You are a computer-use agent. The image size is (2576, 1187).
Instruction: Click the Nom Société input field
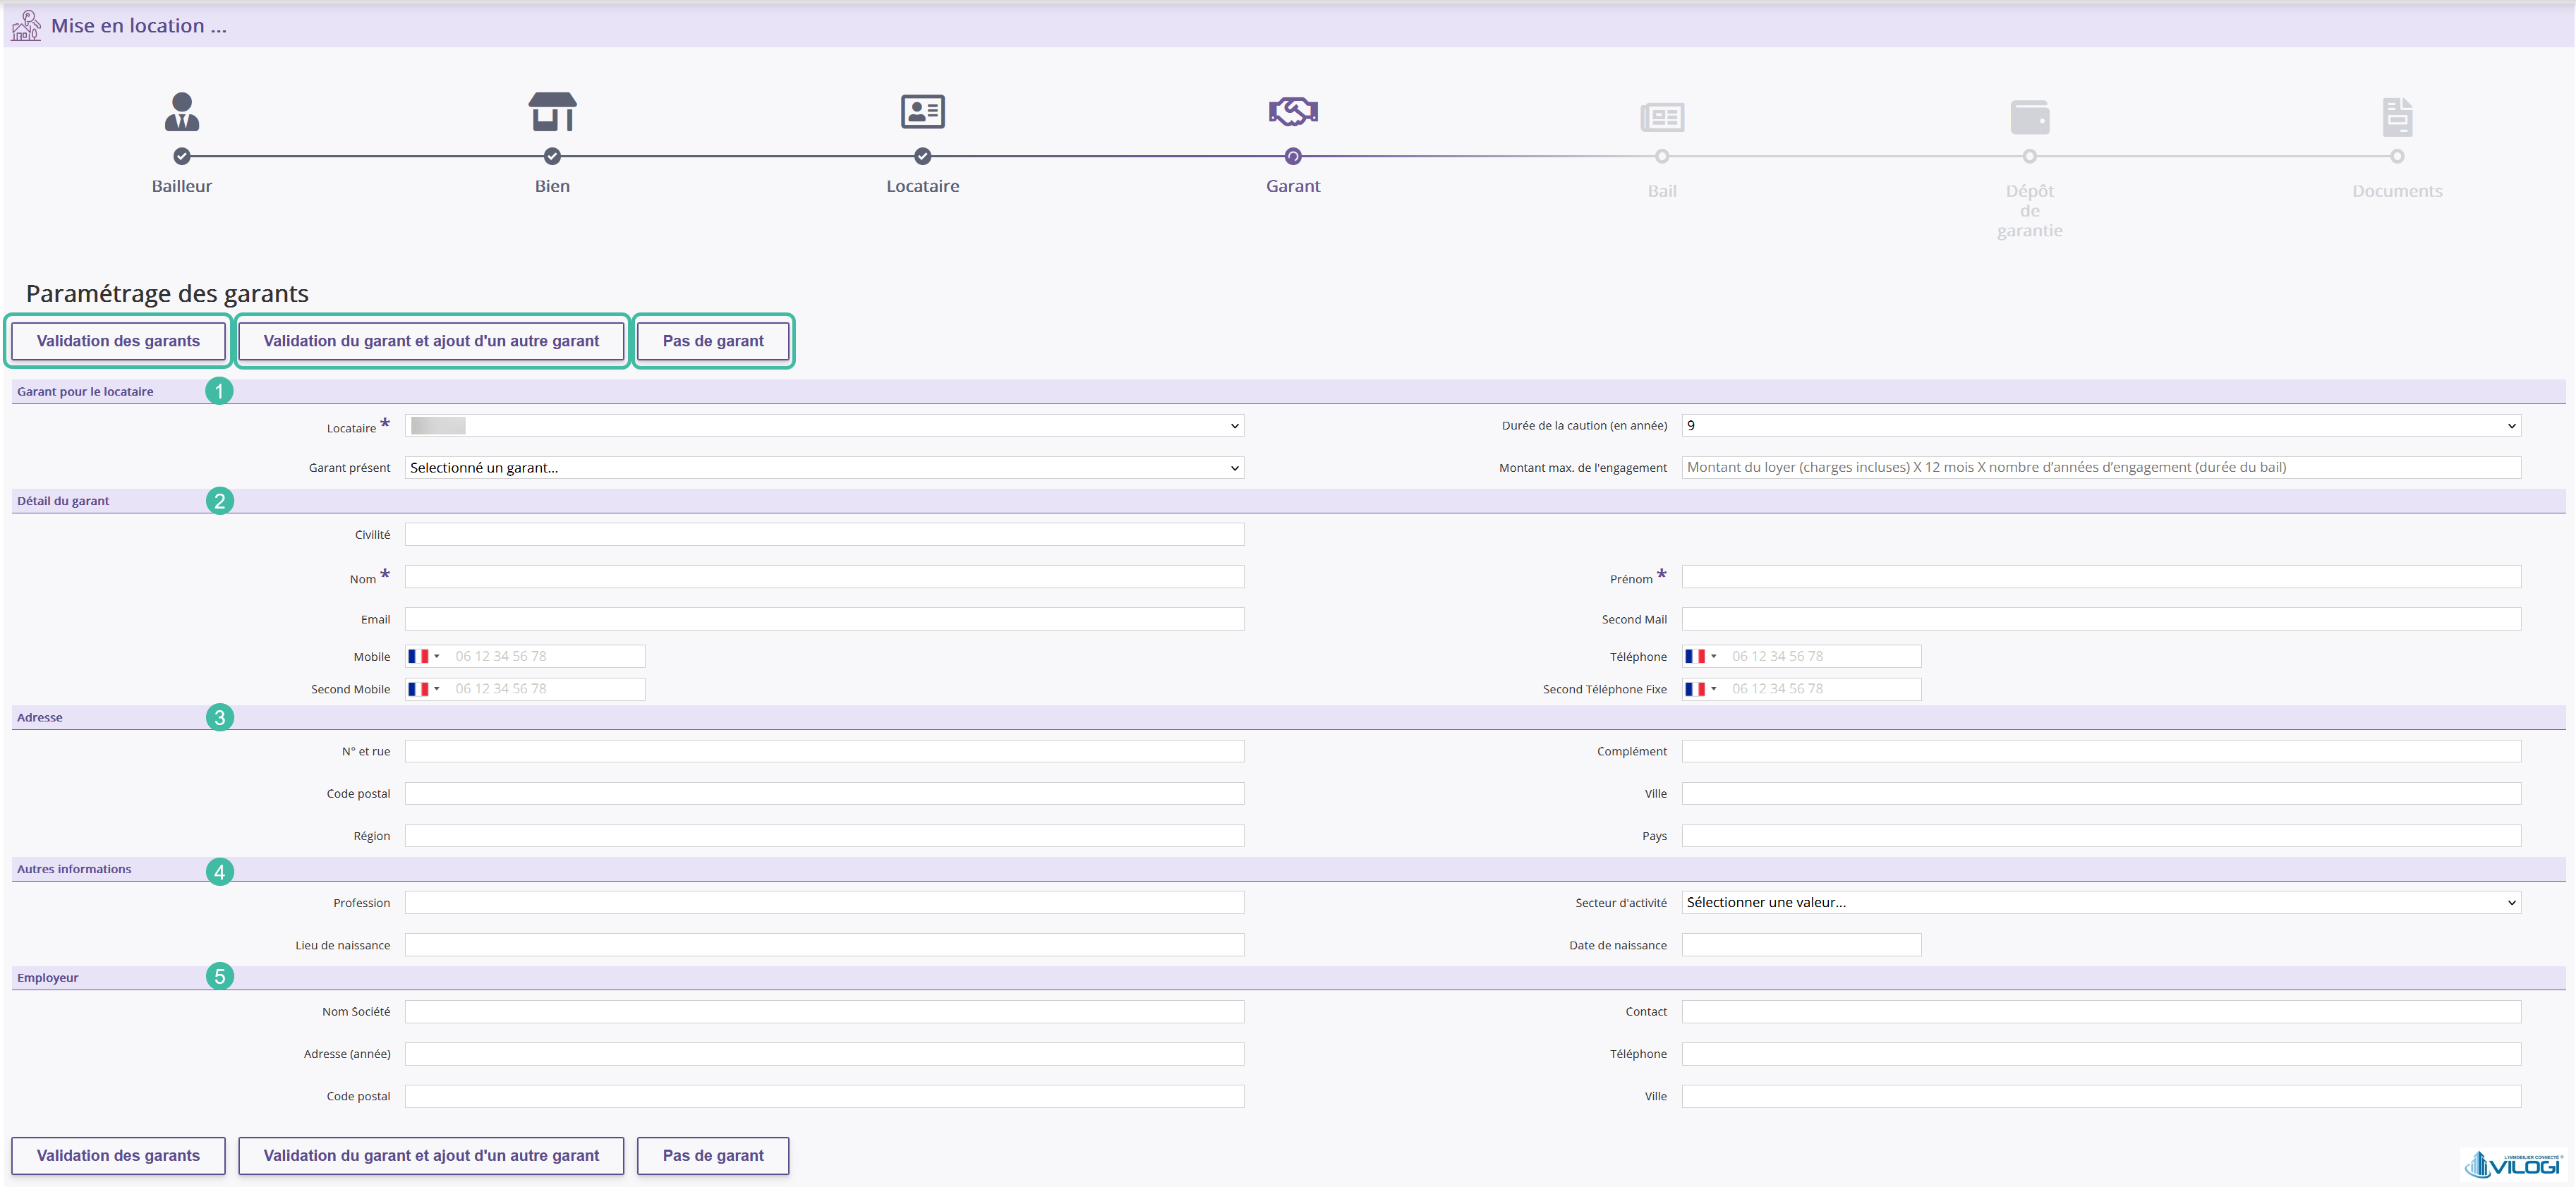point(824,1012)
